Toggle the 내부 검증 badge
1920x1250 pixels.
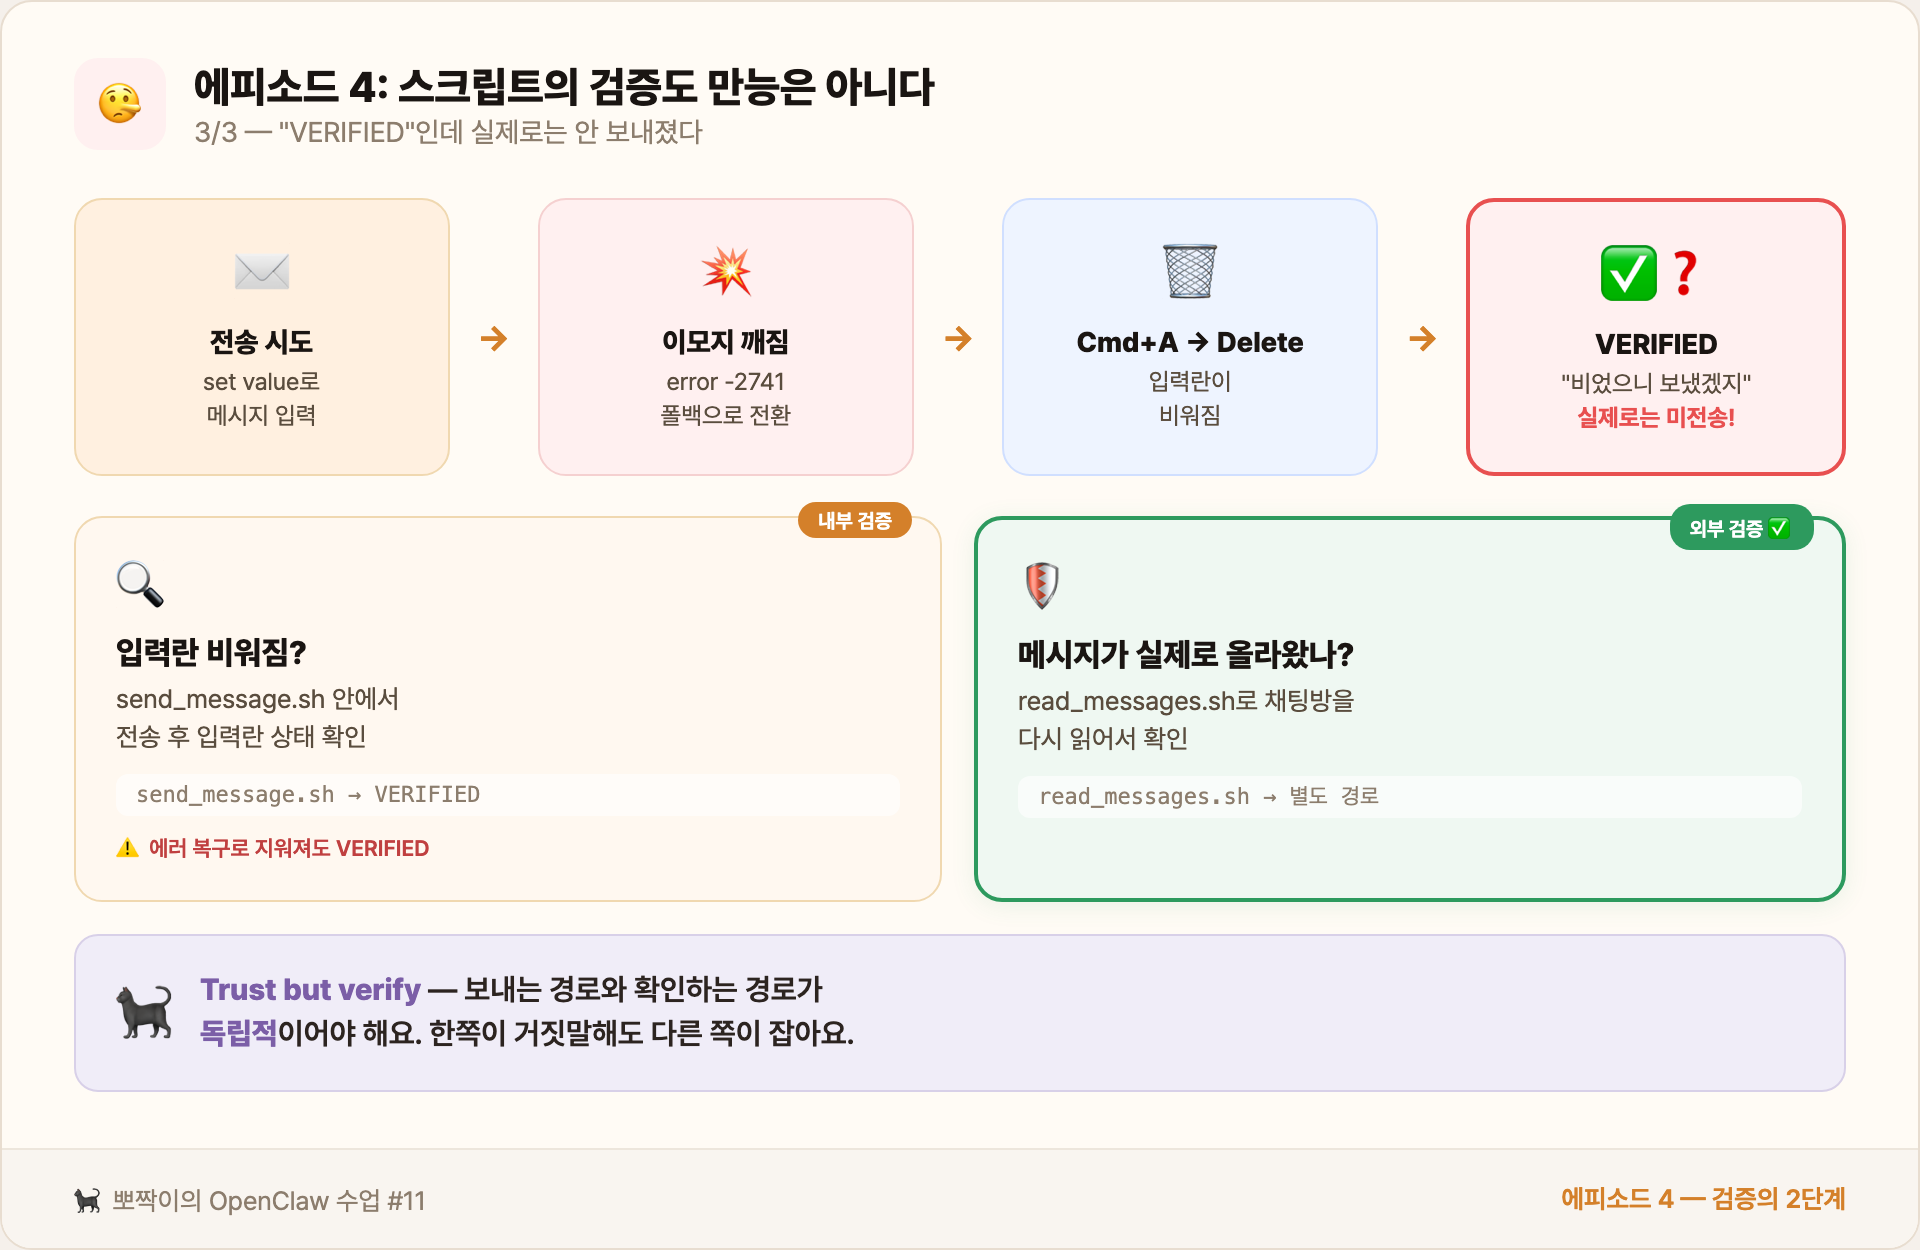point(855,520)
